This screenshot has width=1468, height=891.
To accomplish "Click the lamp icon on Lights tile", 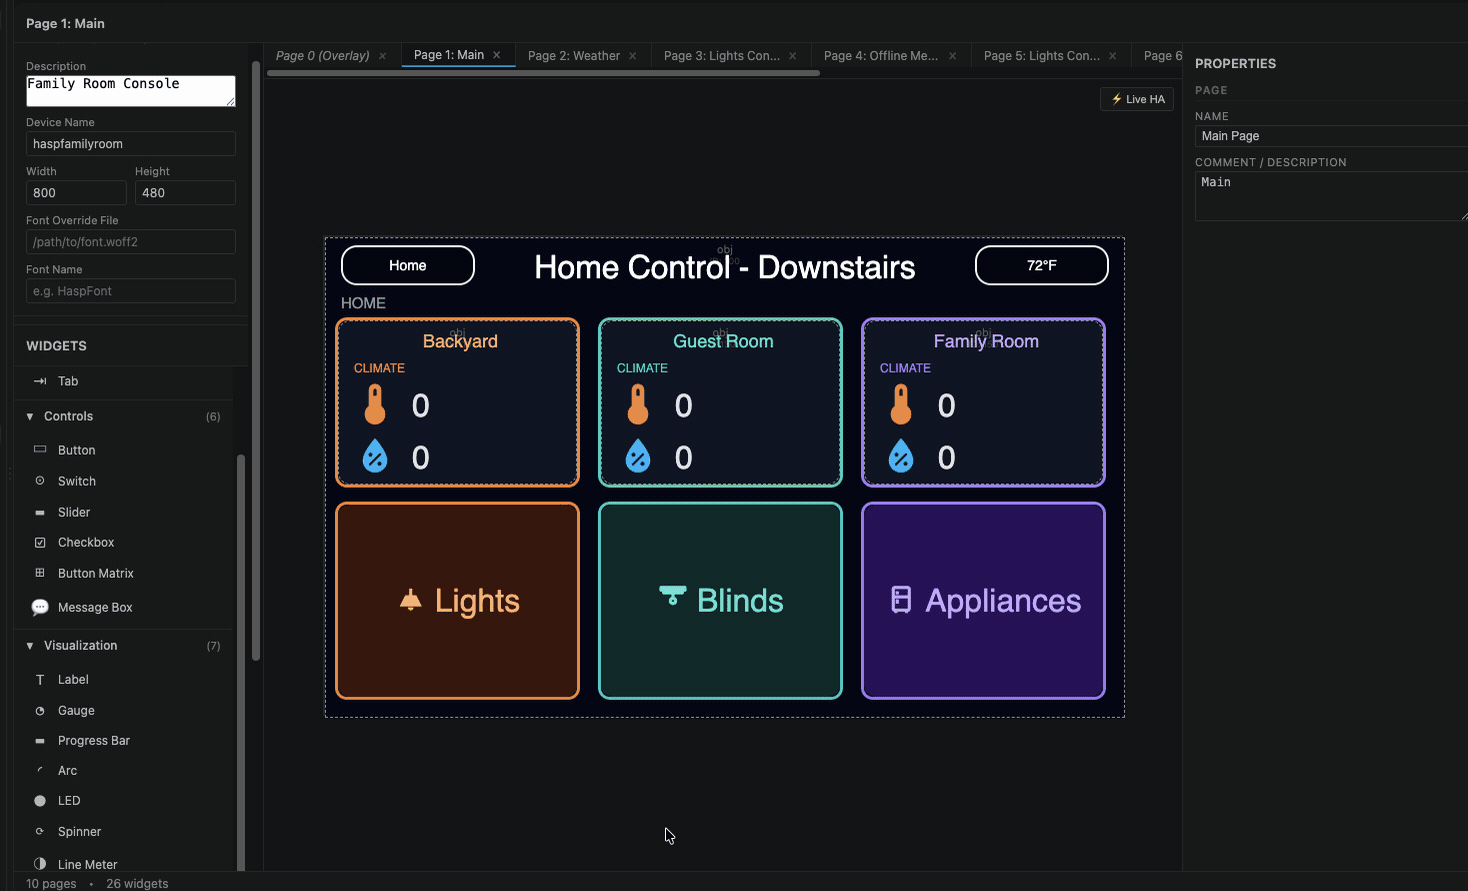I will 410,600.
